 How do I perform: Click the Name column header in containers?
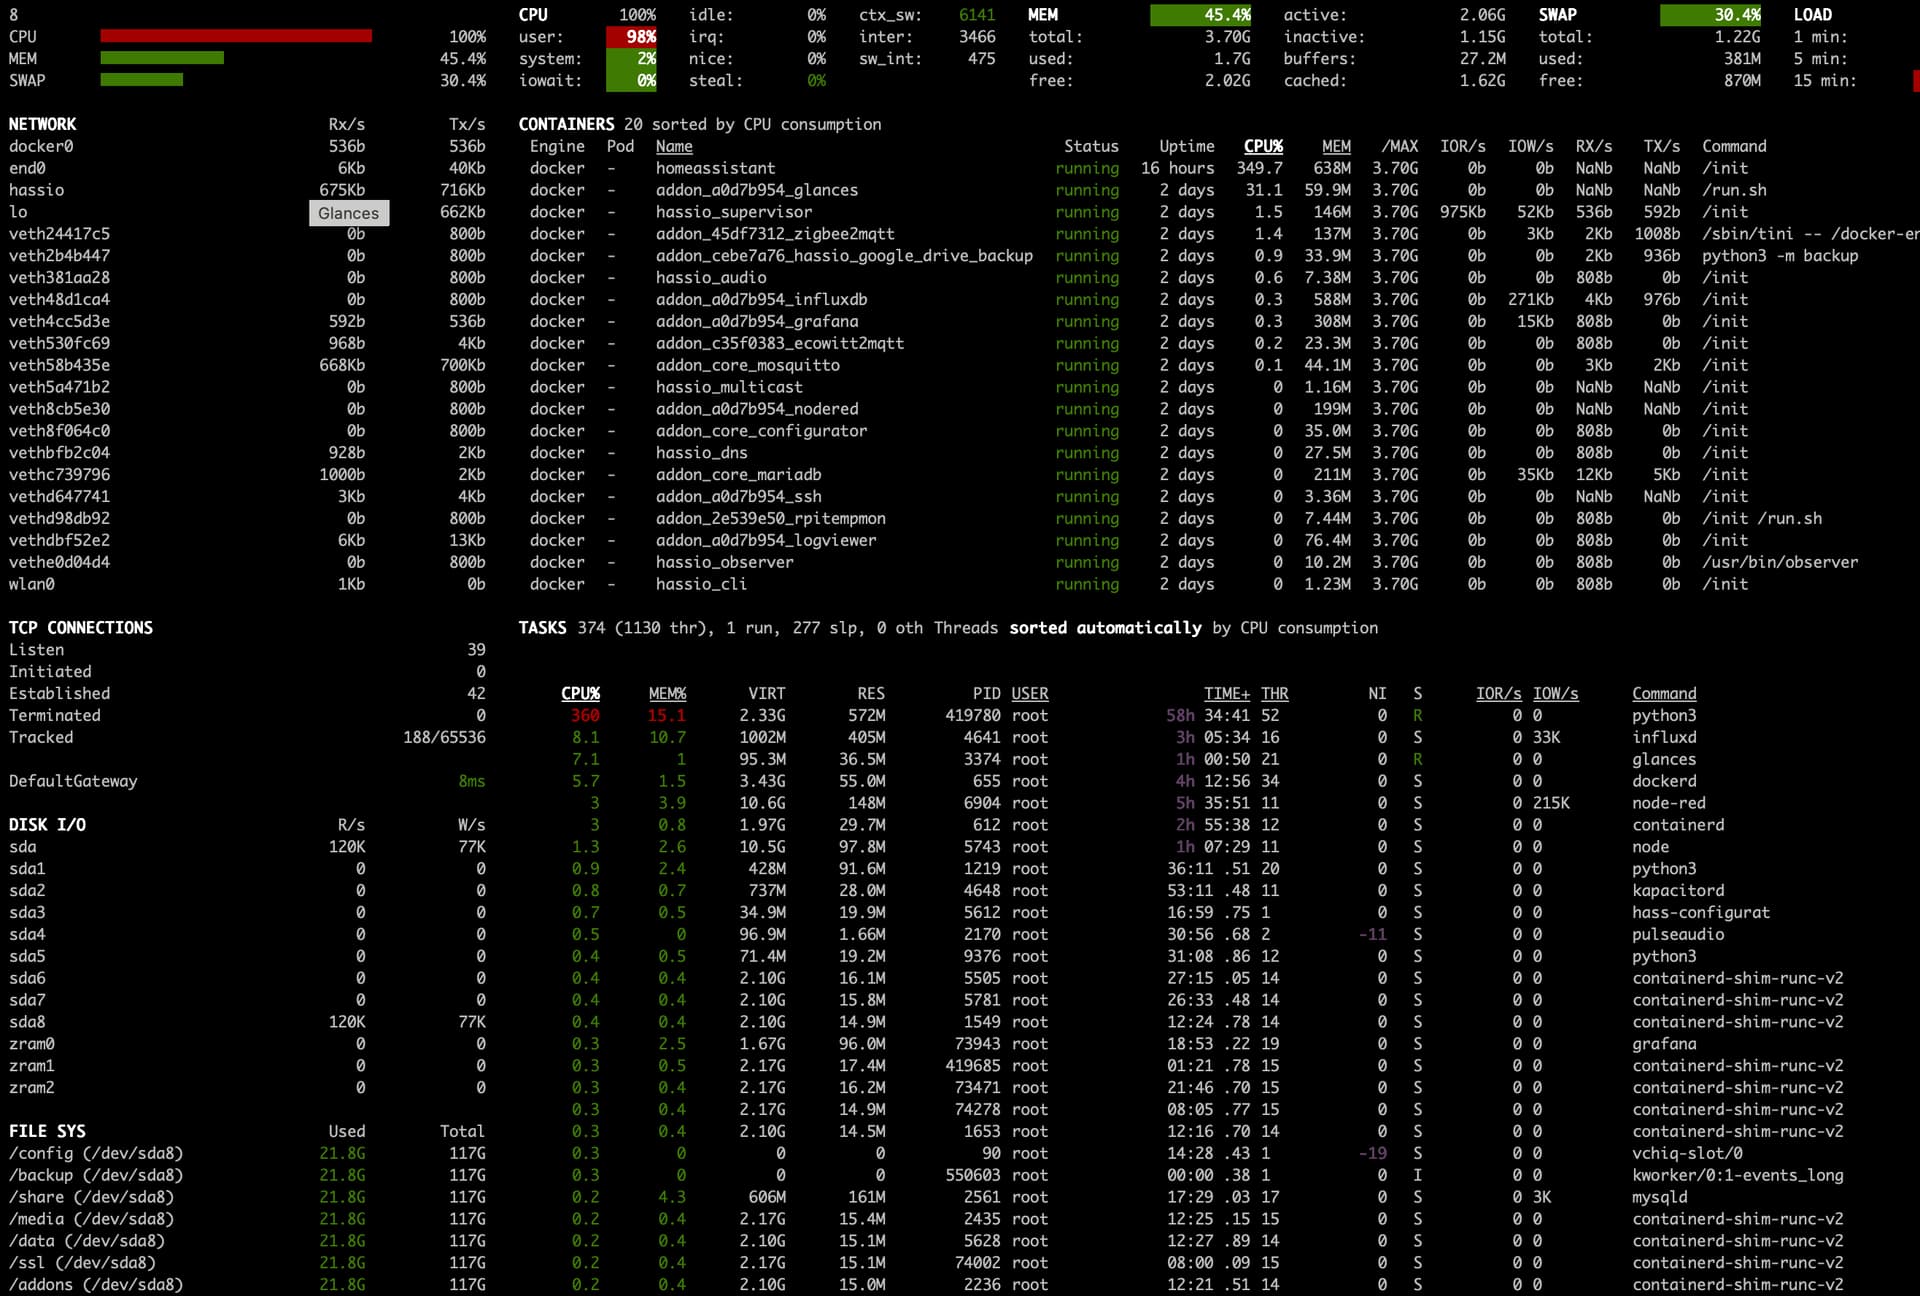pyautogui.click(x=674, y=146)
